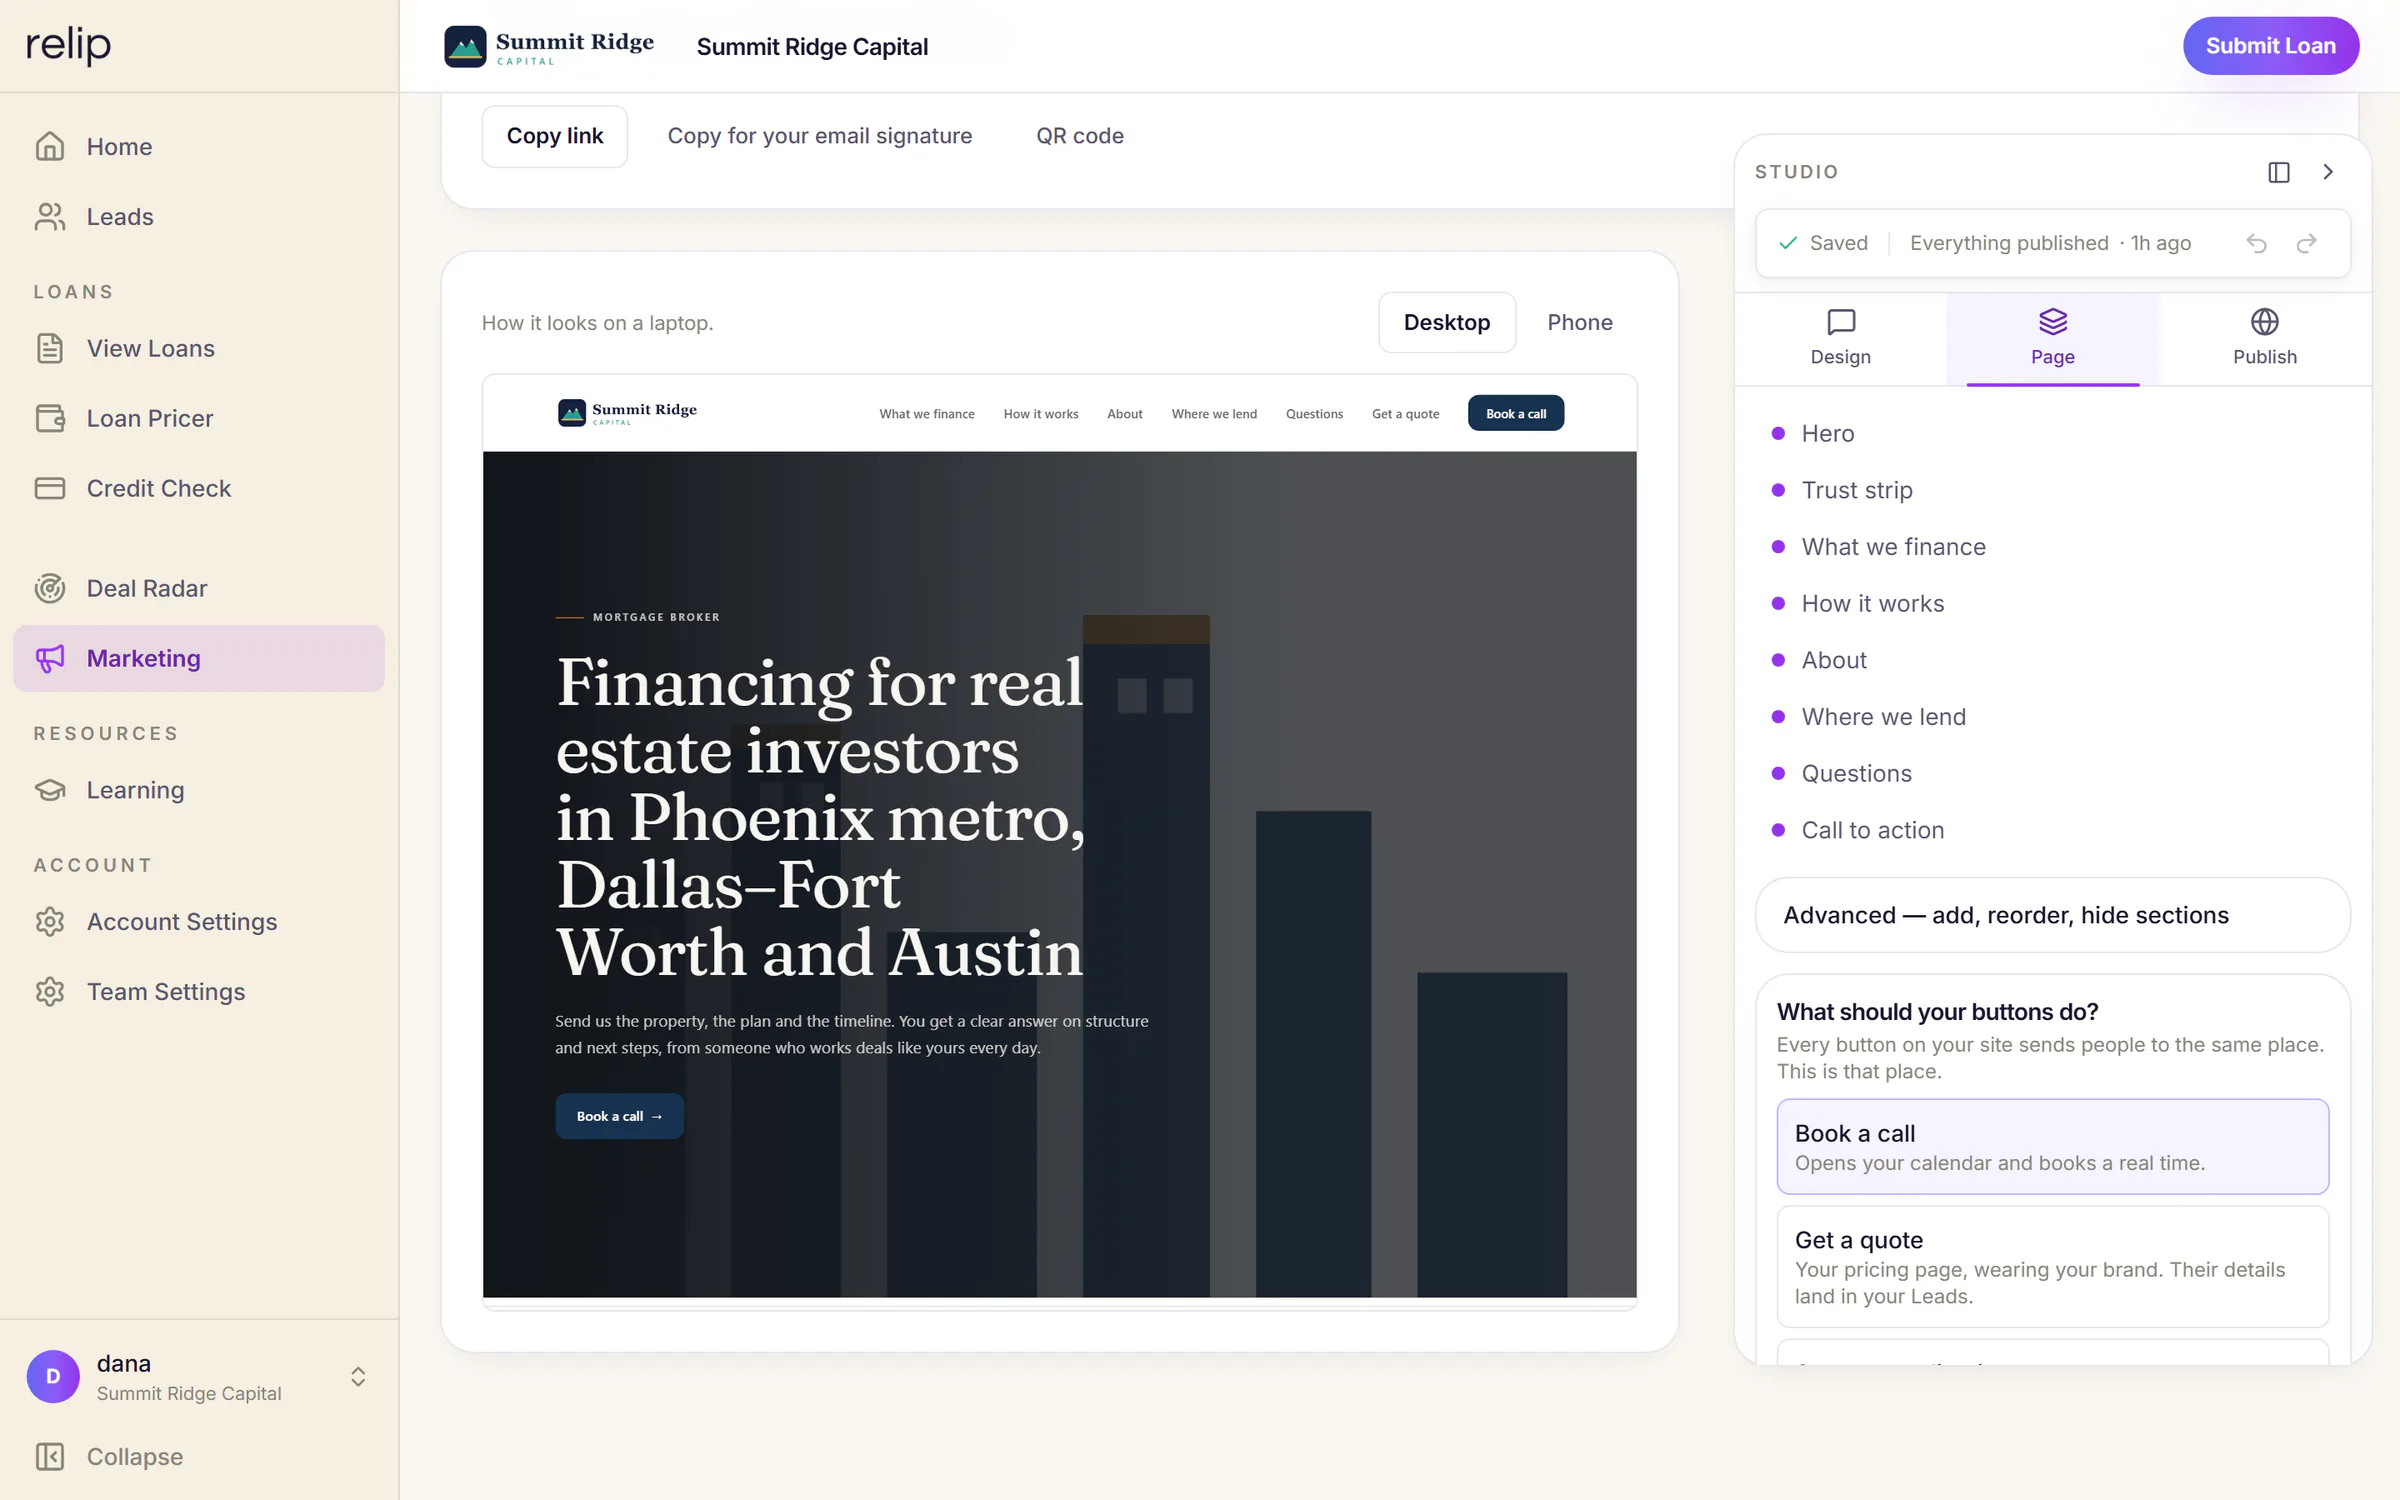2400x1500 pixels.
Task: Switch preview to Desktop
Action: (x=1446, y=322)
